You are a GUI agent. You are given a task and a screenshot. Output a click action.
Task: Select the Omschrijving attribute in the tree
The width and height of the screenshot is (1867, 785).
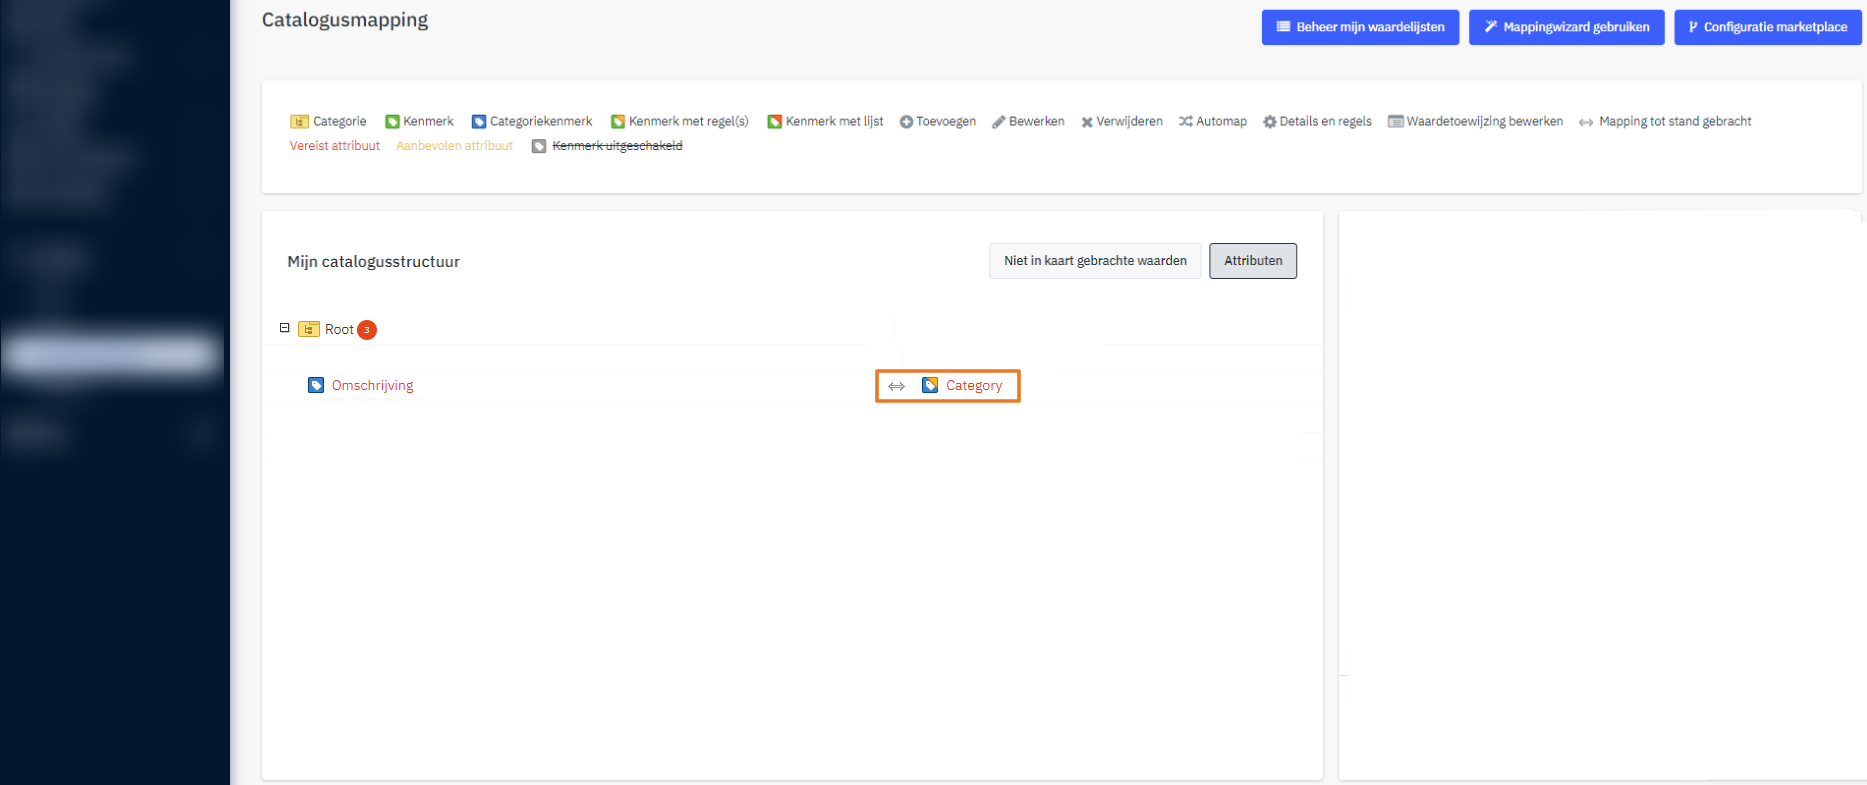click(372, 385)
